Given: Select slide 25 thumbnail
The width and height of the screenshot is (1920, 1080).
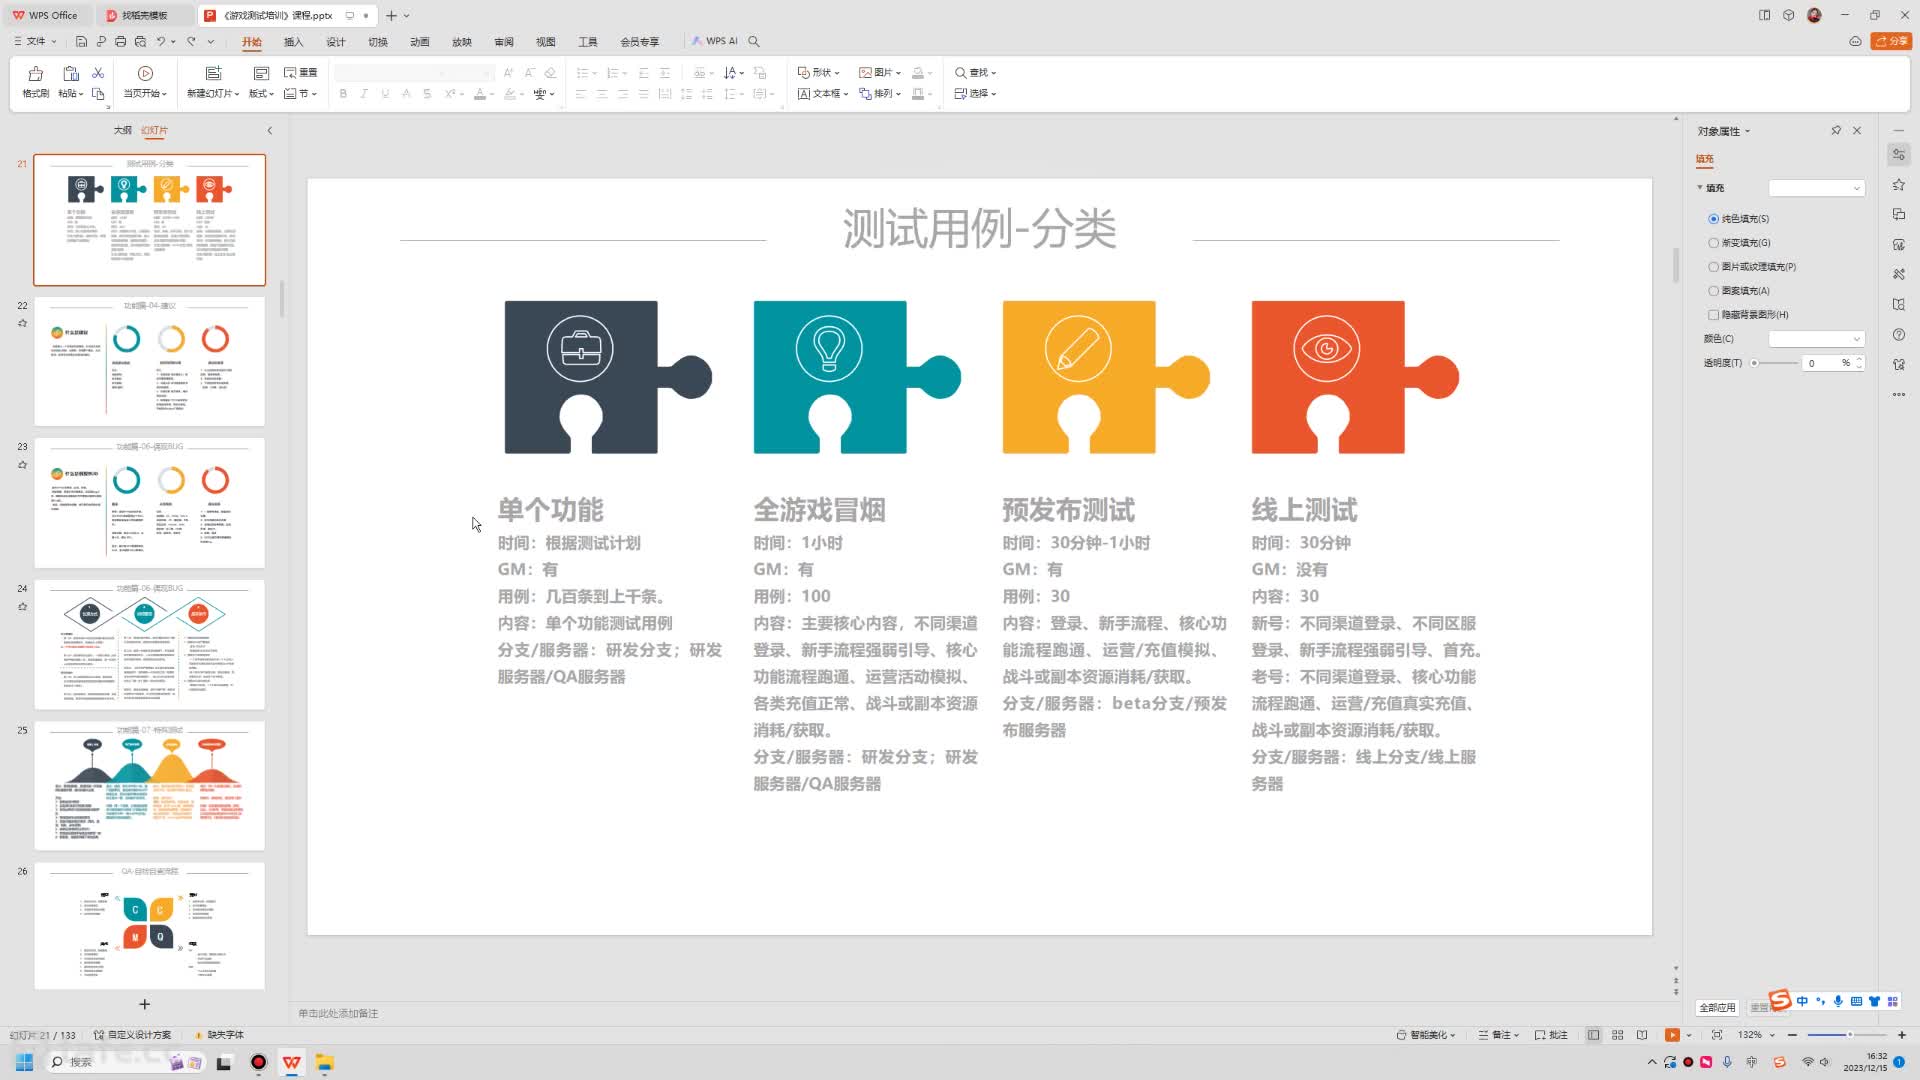Looking at the screenshot, I should tap(150, 787).
